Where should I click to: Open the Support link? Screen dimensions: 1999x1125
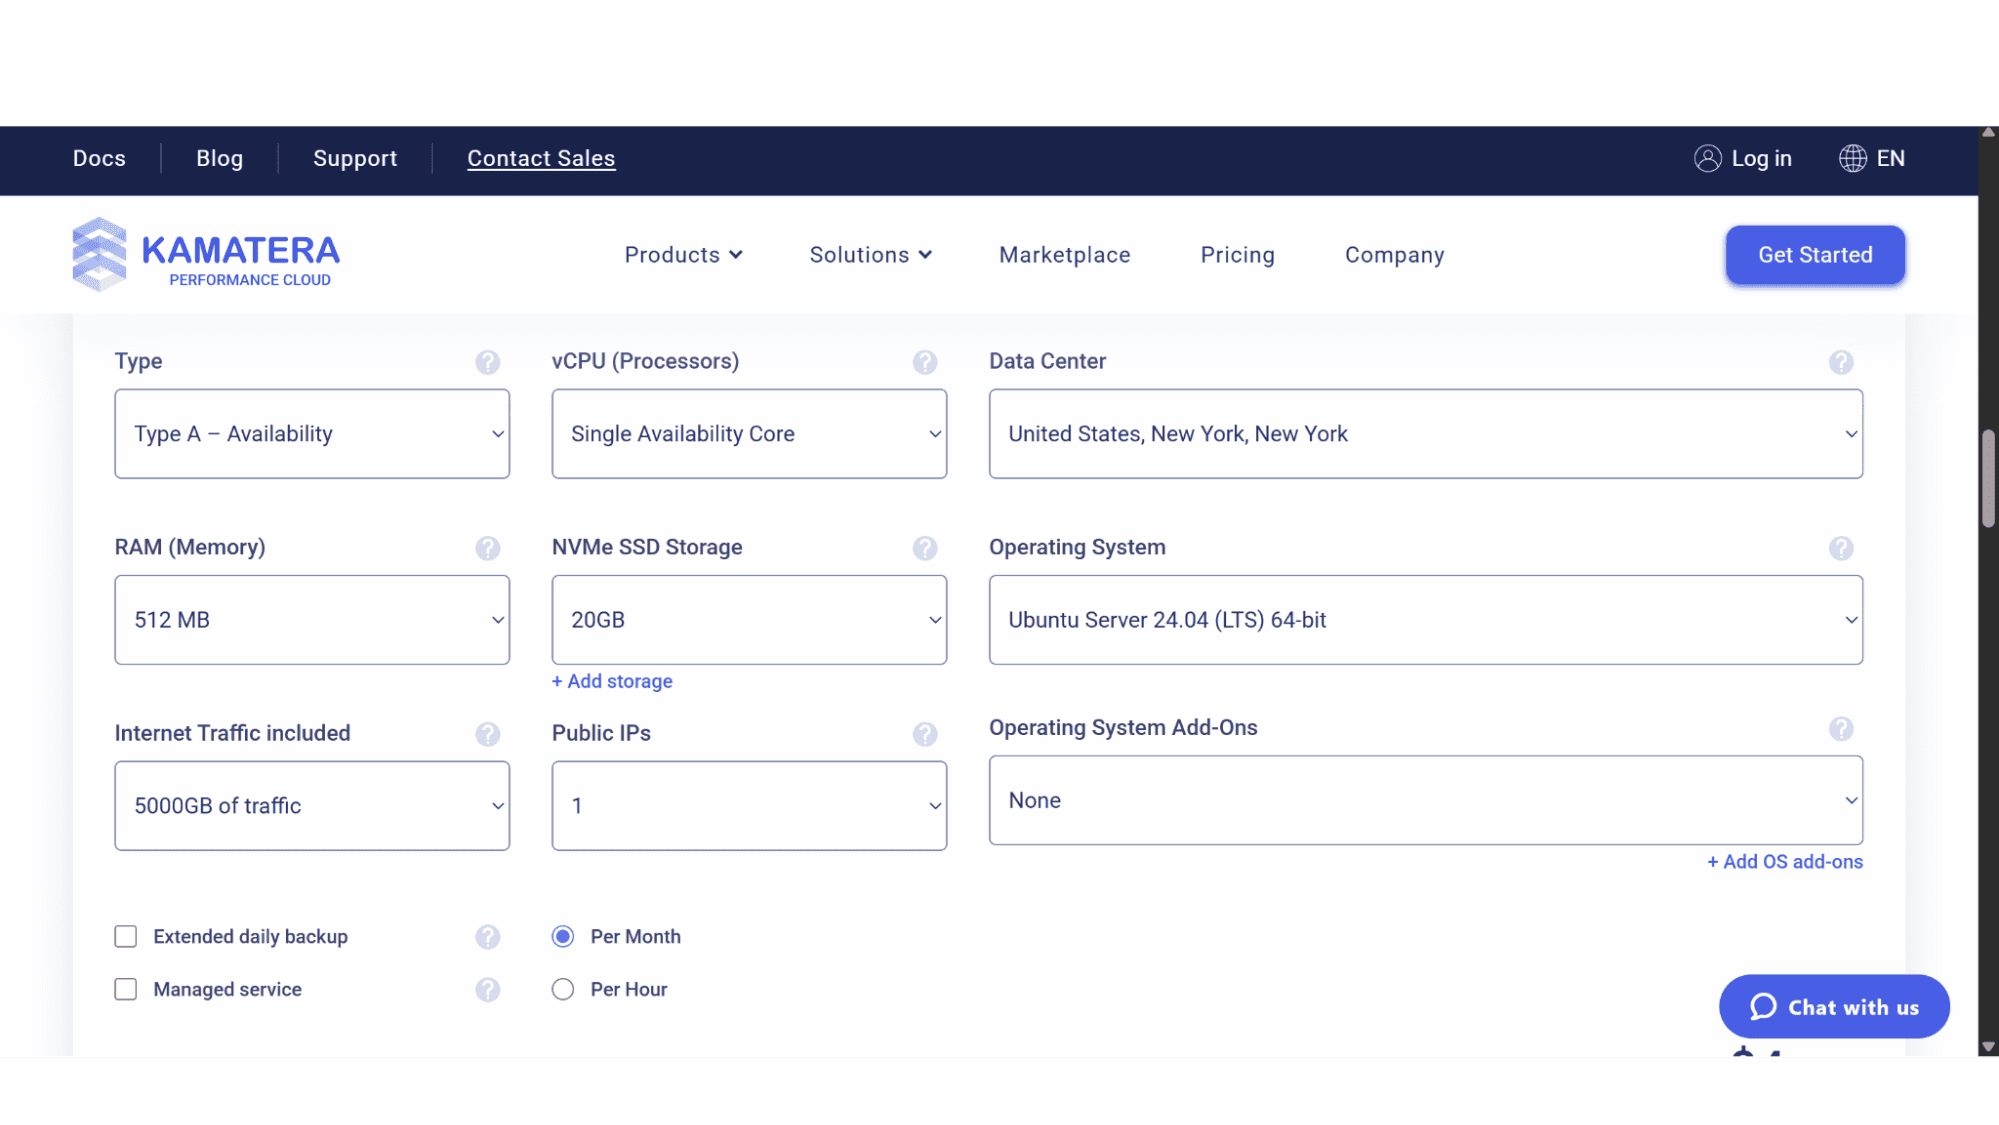355,158
